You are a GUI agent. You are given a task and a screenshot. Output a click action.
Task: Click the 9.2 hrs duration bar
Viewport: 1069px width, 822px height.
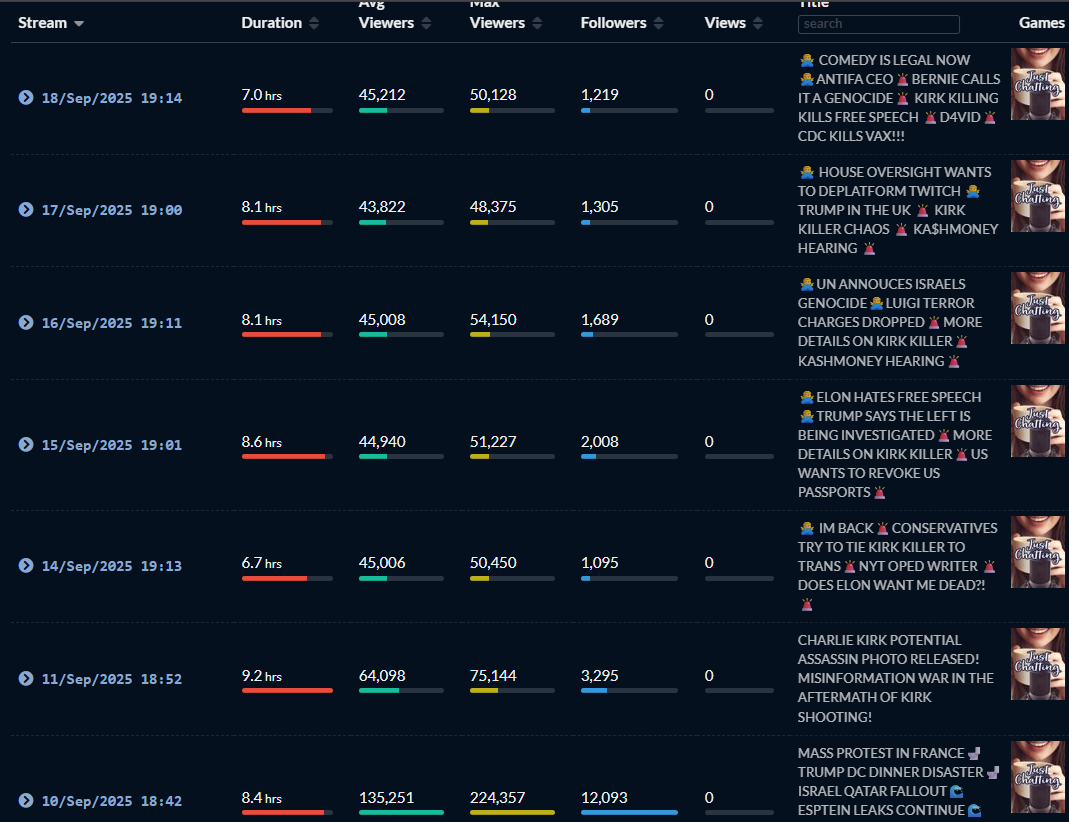click(x=287, y=690)
